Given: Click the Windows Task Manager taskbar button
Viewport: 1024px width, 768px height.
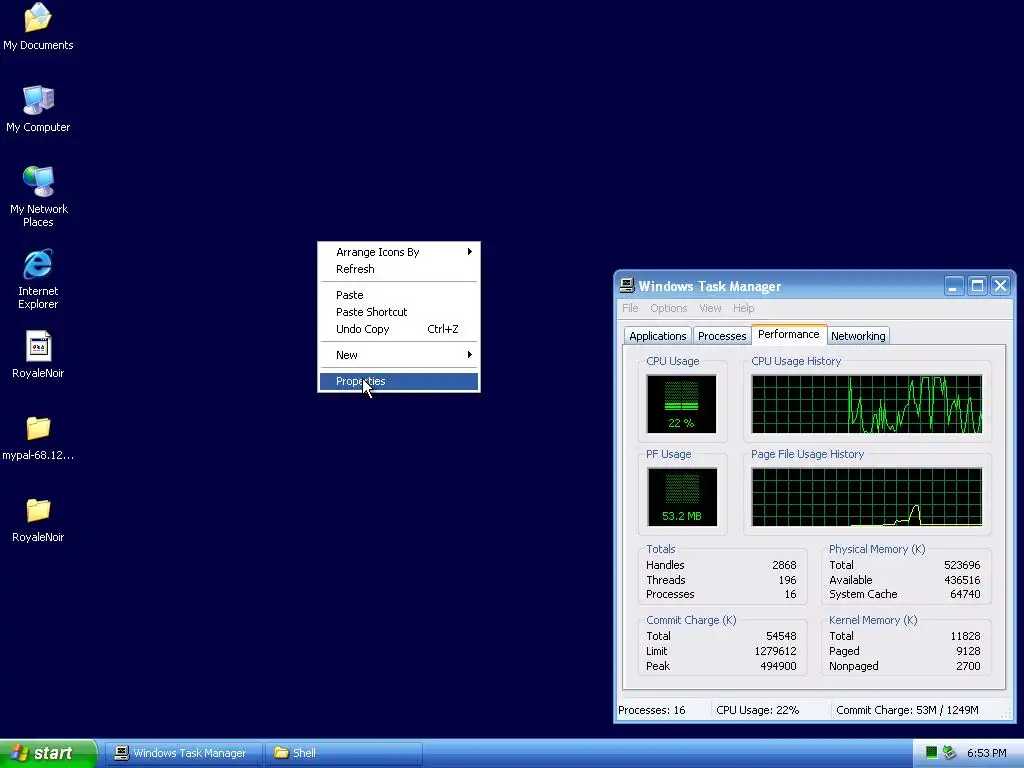Looking at the screenshot, I should pyautogui.click(x=183, y=753).
